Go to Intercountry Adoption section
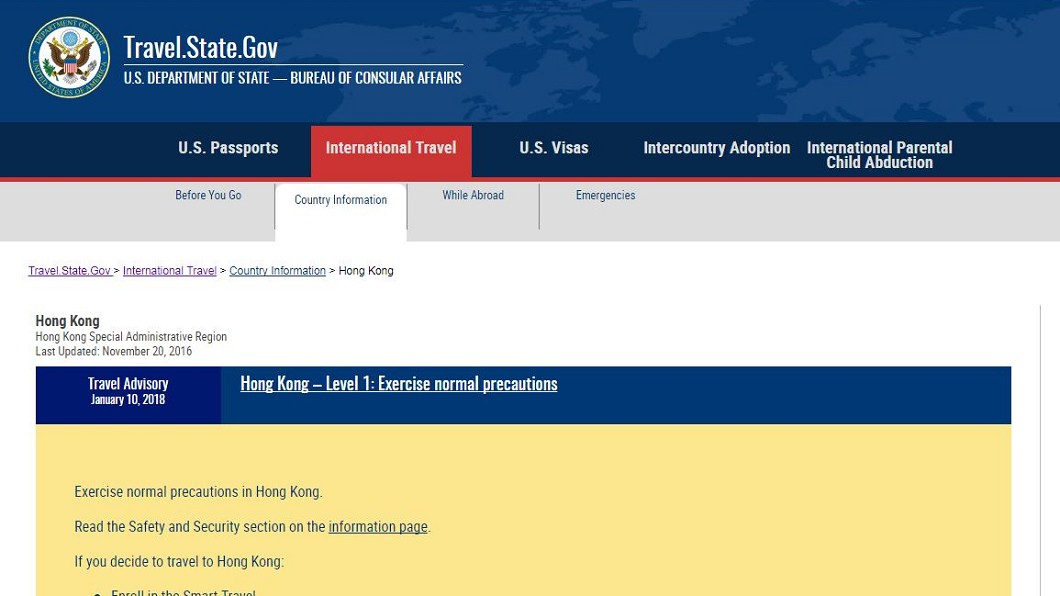 tap(717, 148)
